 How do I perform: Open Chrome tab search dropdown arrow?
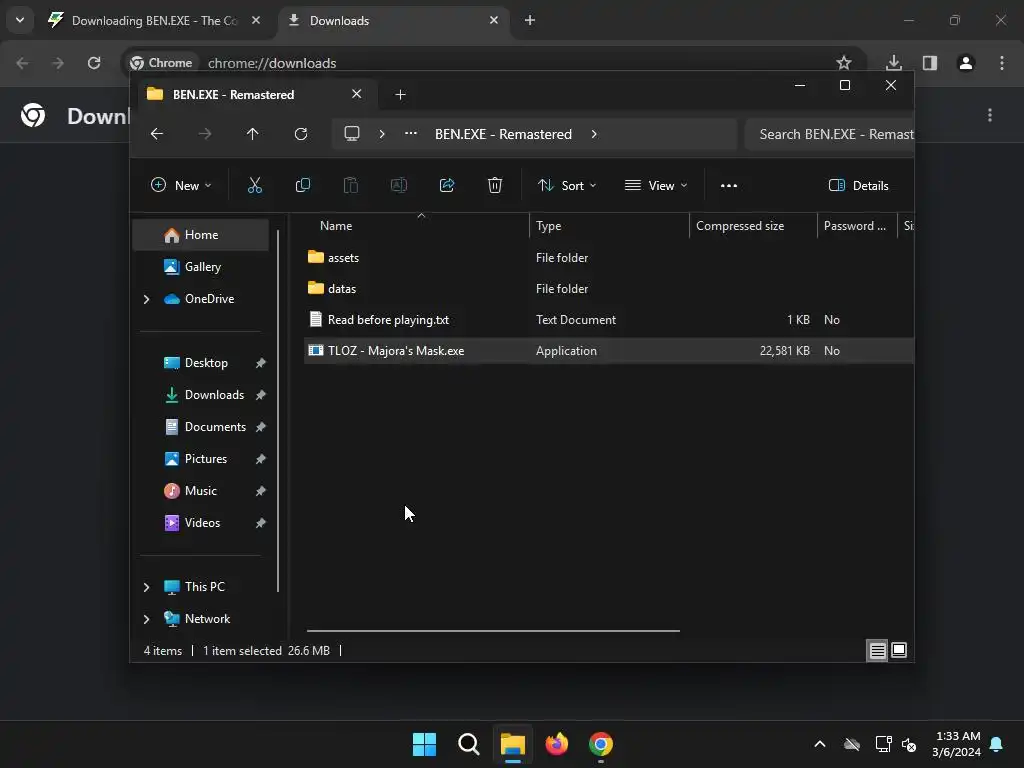tap(20, 20)
